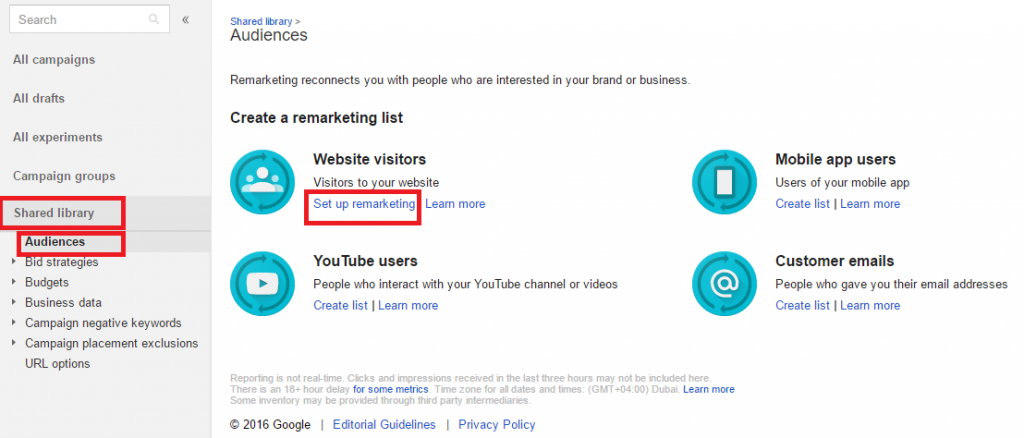Click the Customer emails heading
The image size is (1024, 438).
[x=835, y=261]
